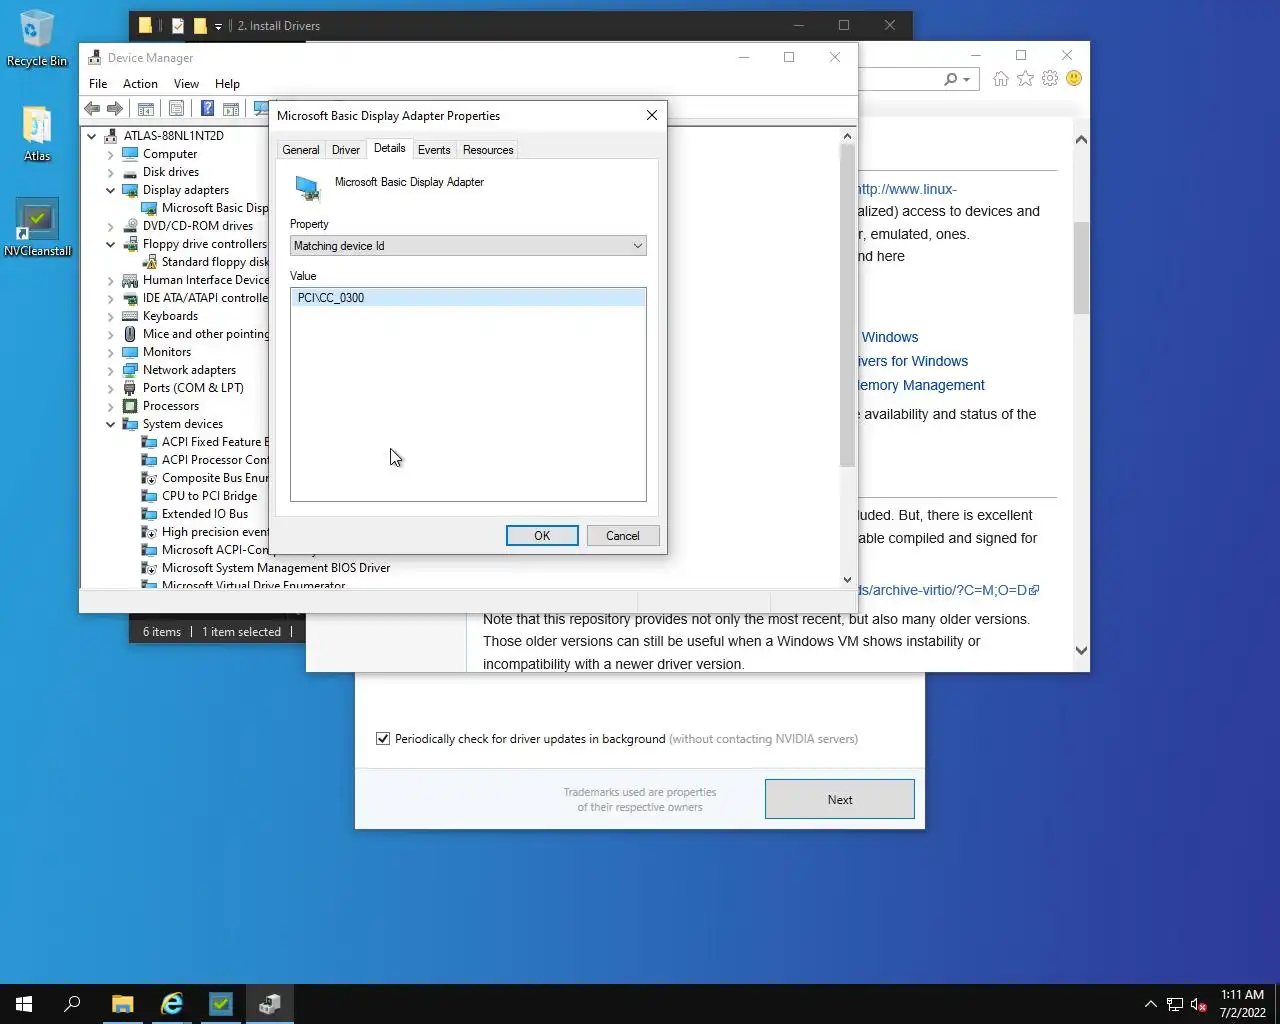Viewport: 1280px width, 1024px height.
Task: Click the Show/Hide Action Pane toolbar icon
Action: pyautogui.click(x=231, y=109)
